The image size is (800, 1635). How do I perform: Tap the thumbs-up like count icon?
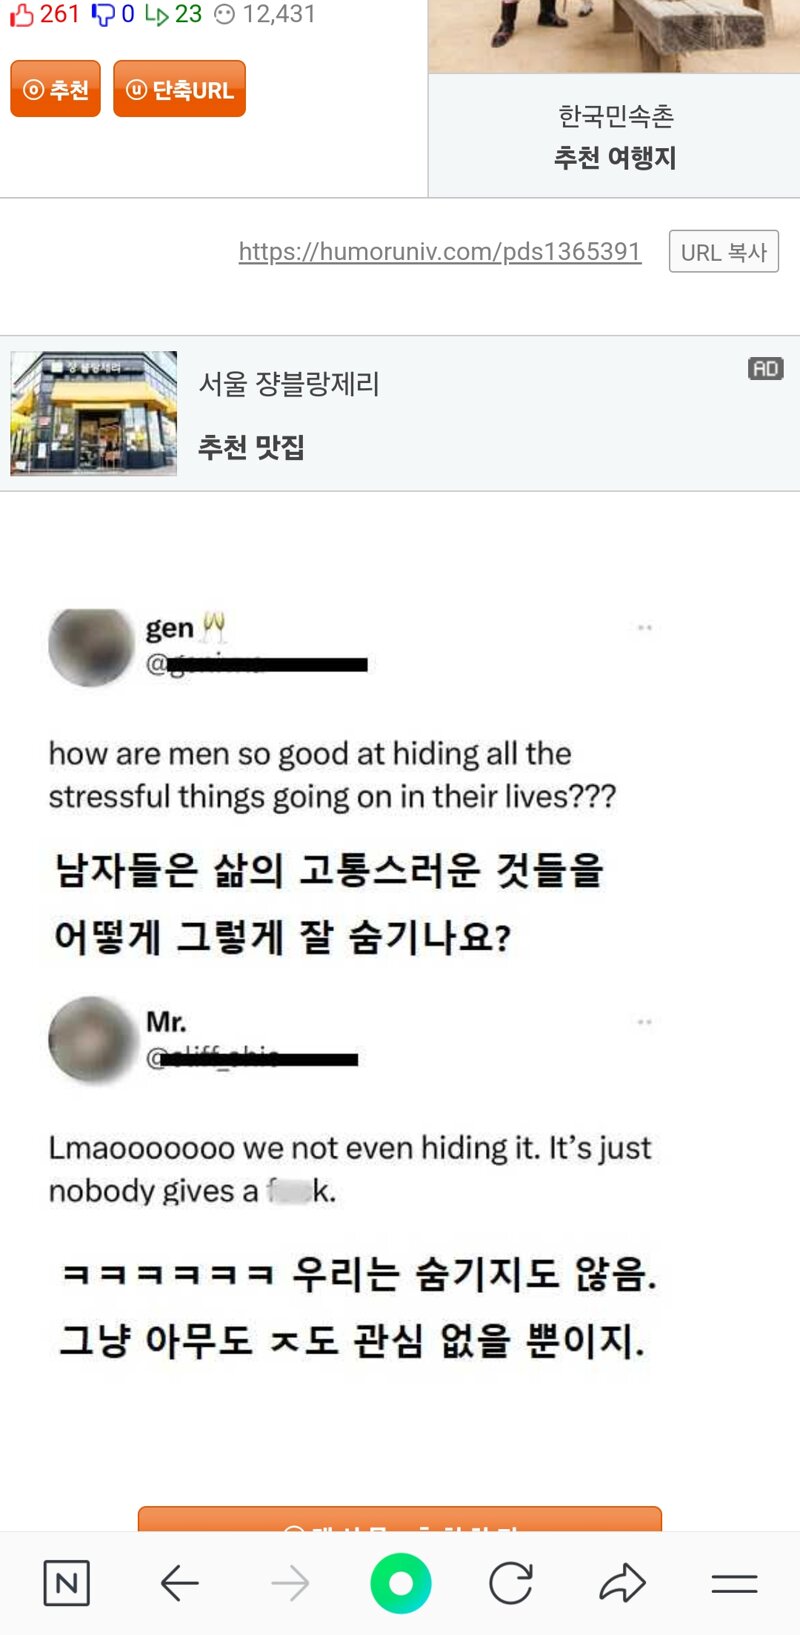[x=21, y=15]
